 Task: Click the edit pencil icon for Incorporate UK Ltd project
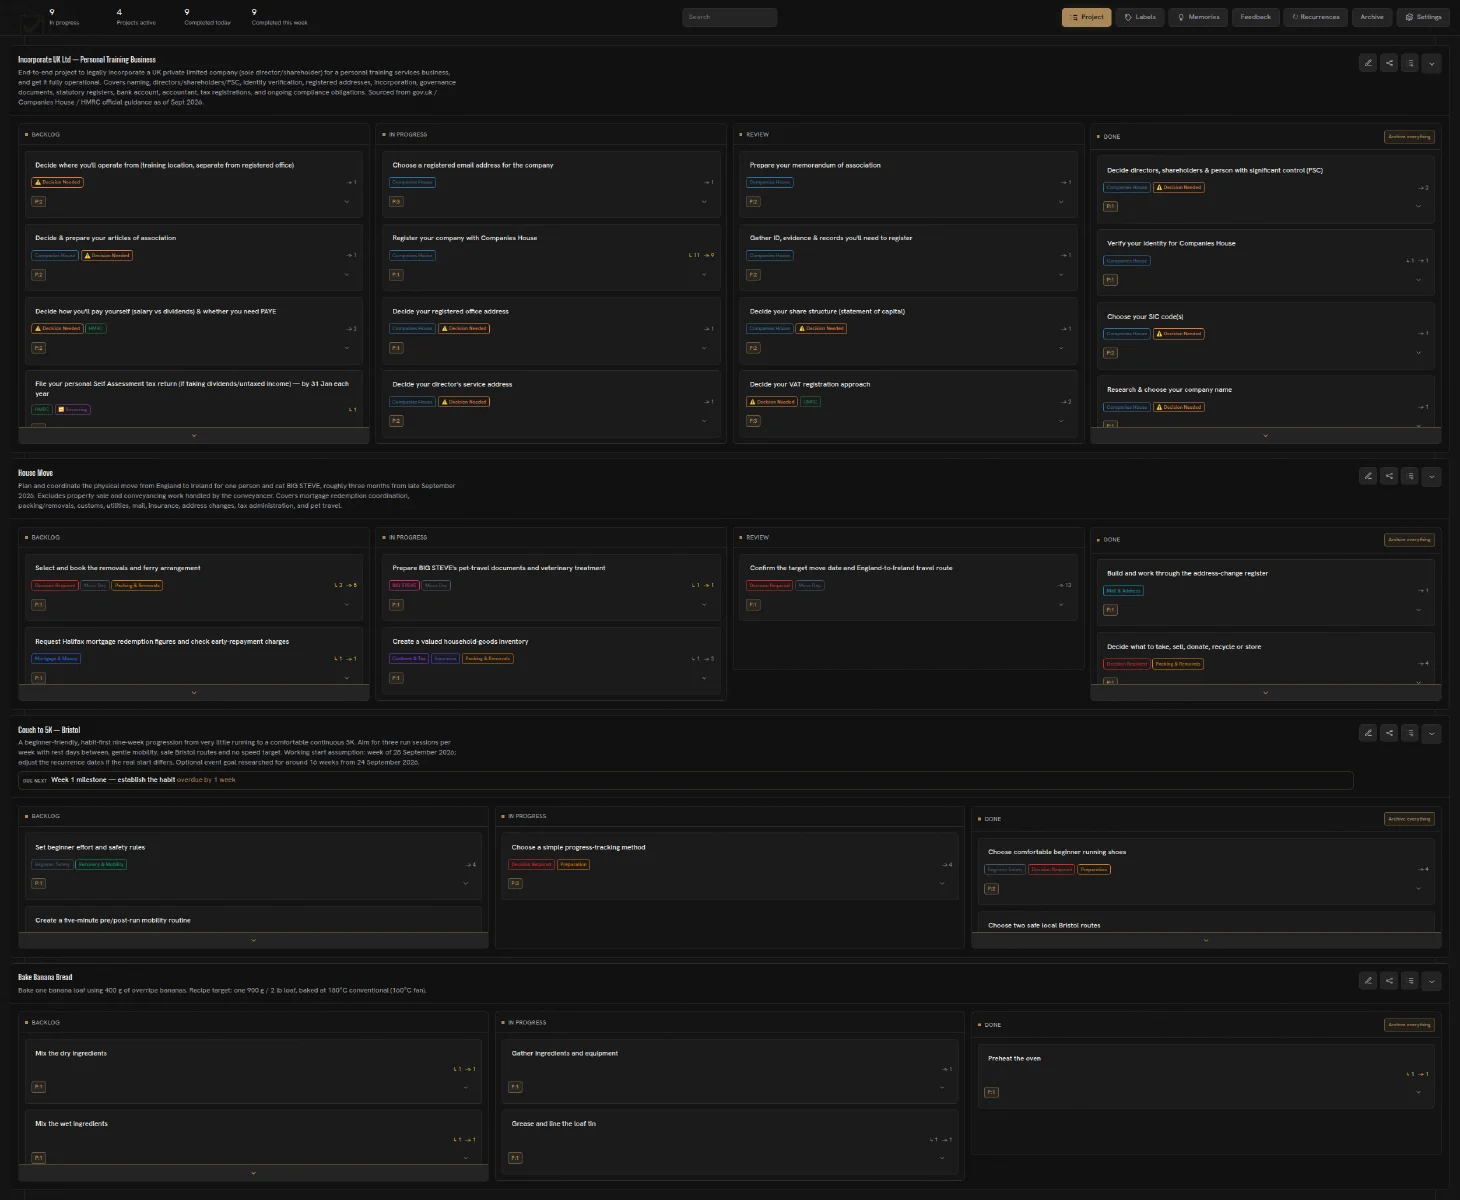[1368, 63]
